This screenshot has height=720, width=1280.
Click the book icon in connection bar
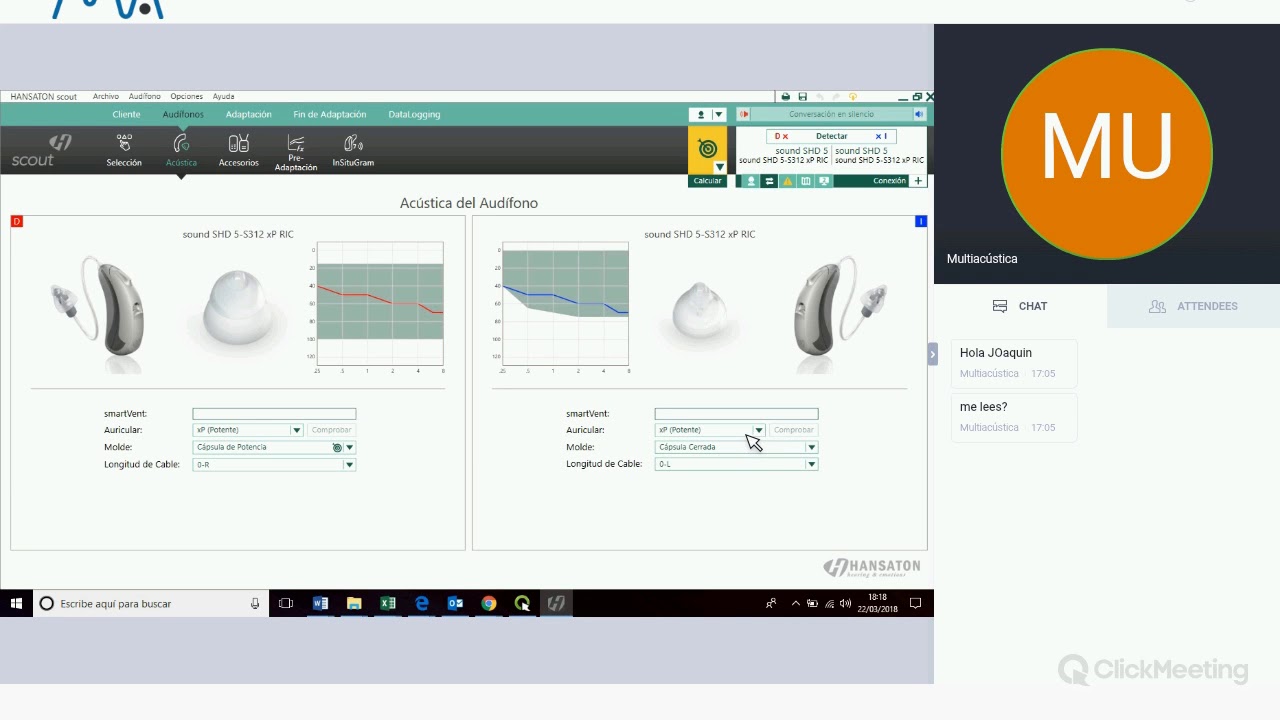point(805,181)
